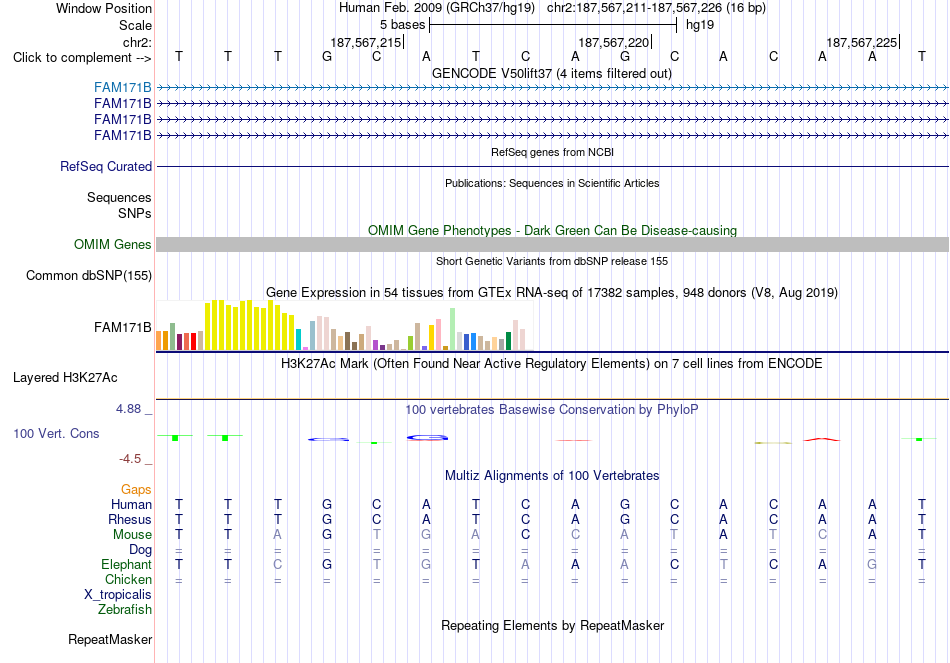Open the H3K27Ac Mark track title
Image resolution: width=950 pixels, height=663 pixels.
[x=552, y=364]
